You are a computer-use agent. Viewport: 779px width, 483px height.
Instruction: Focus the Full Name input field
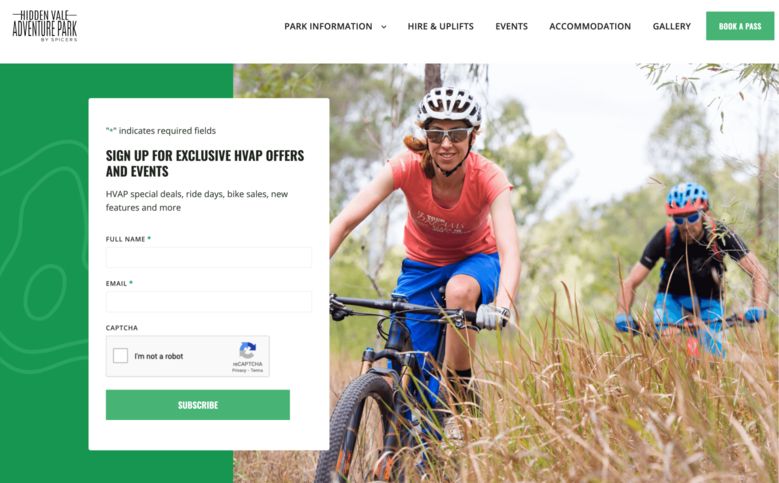209,257
